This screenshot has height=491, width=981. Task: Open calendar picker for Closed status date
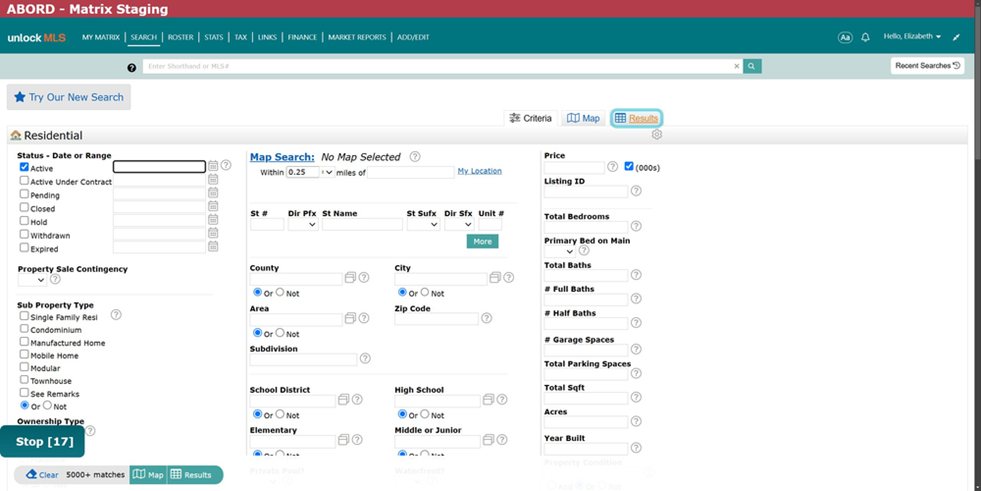213,206
